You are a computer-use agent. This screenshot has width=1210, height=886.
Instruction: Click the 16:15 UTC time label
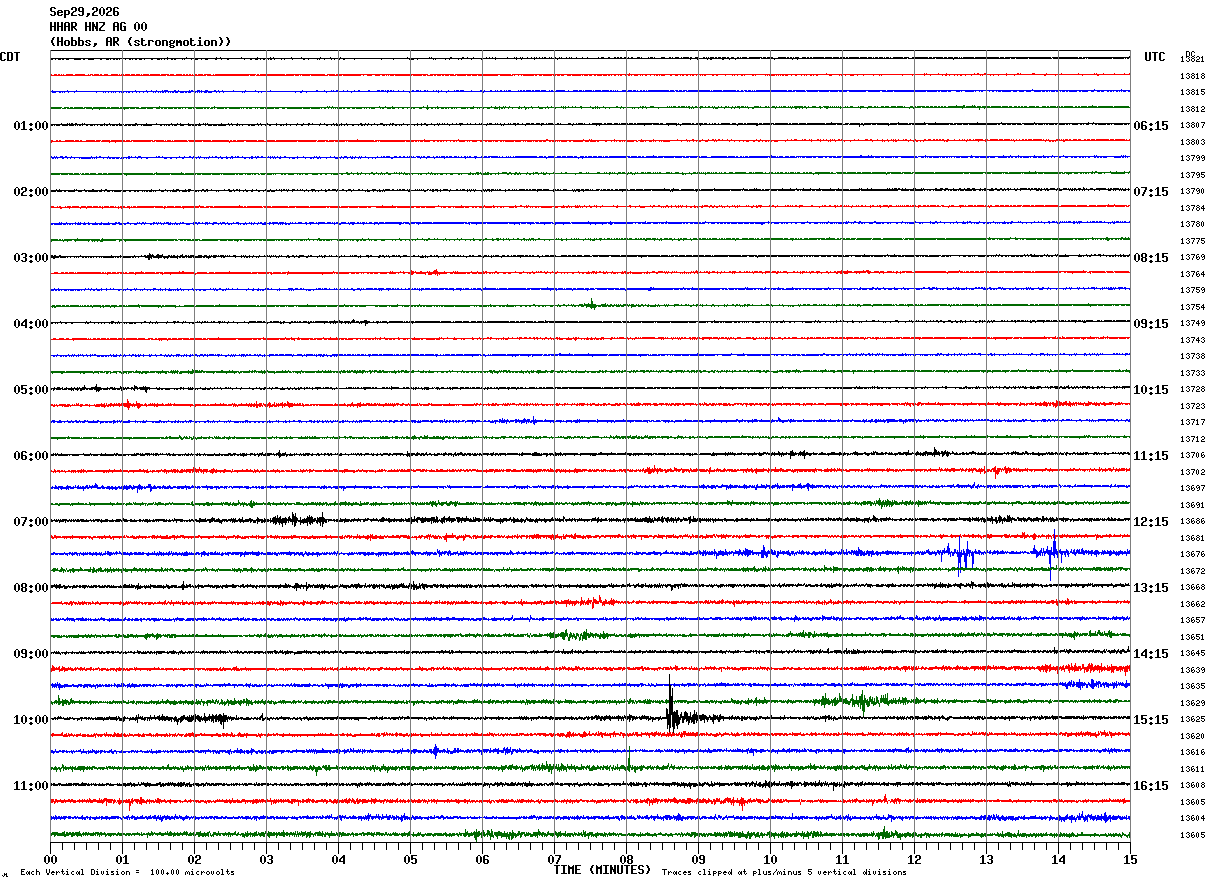pos(1151,786)
